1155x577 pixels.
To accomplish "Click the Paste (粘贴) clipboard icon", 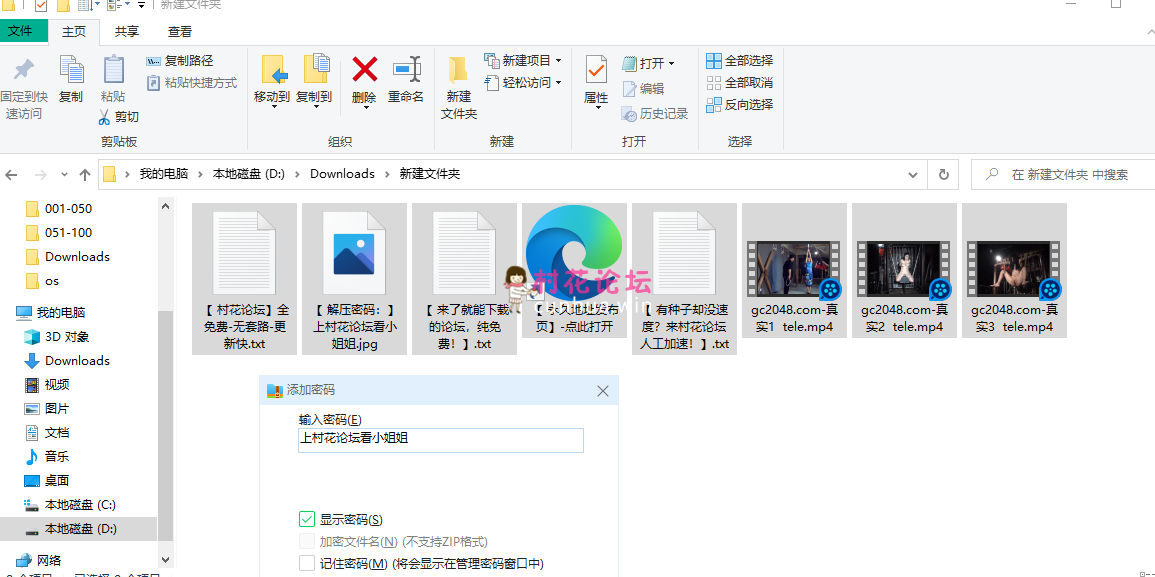I will point(113,70).
